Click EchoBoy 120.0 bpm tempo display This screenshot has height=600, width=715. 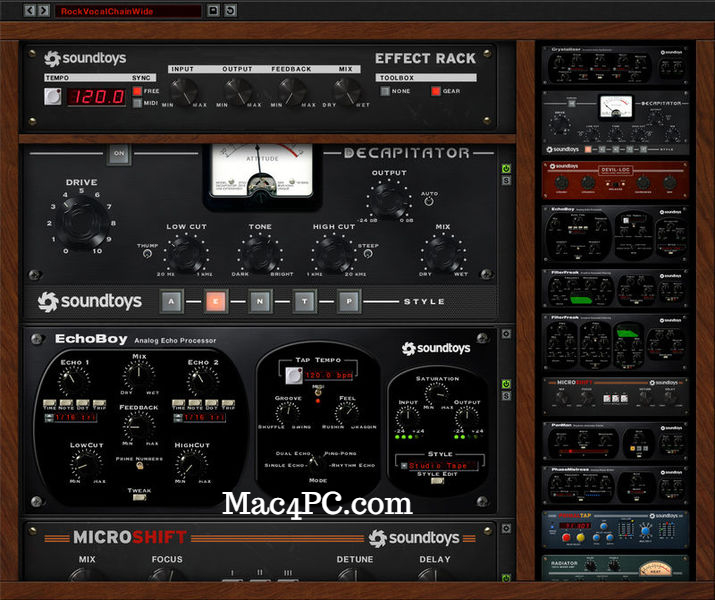point(328,375)
